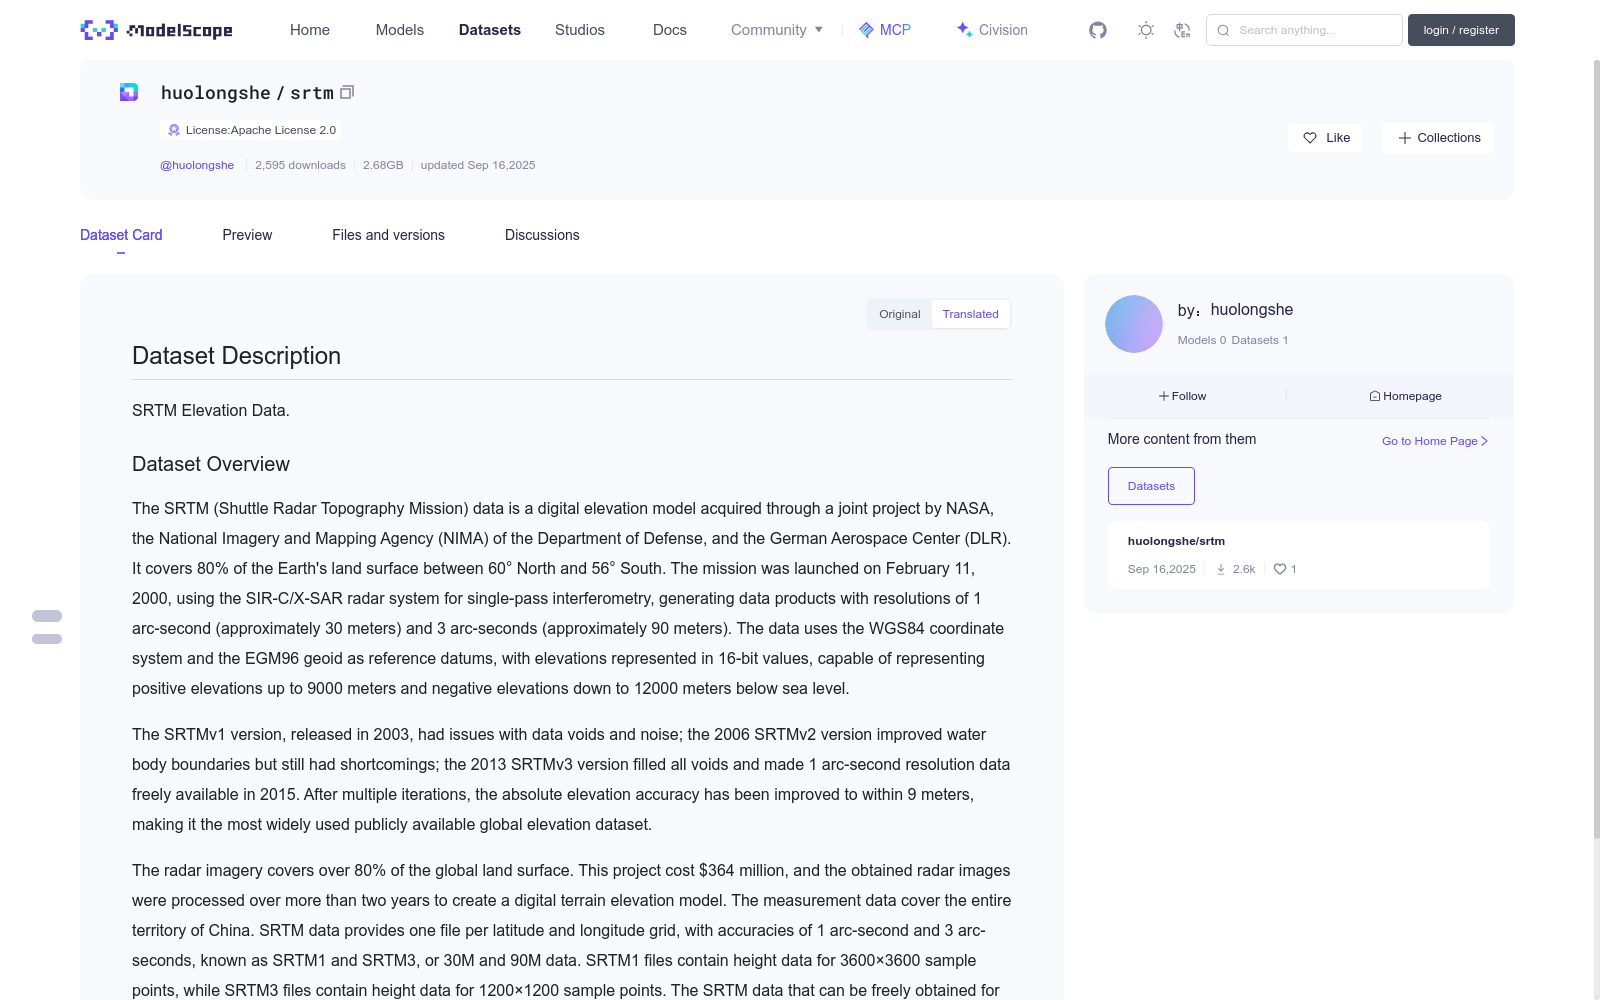
Task: Click the heart icon on the srtm card
Action: [1280, 569]
